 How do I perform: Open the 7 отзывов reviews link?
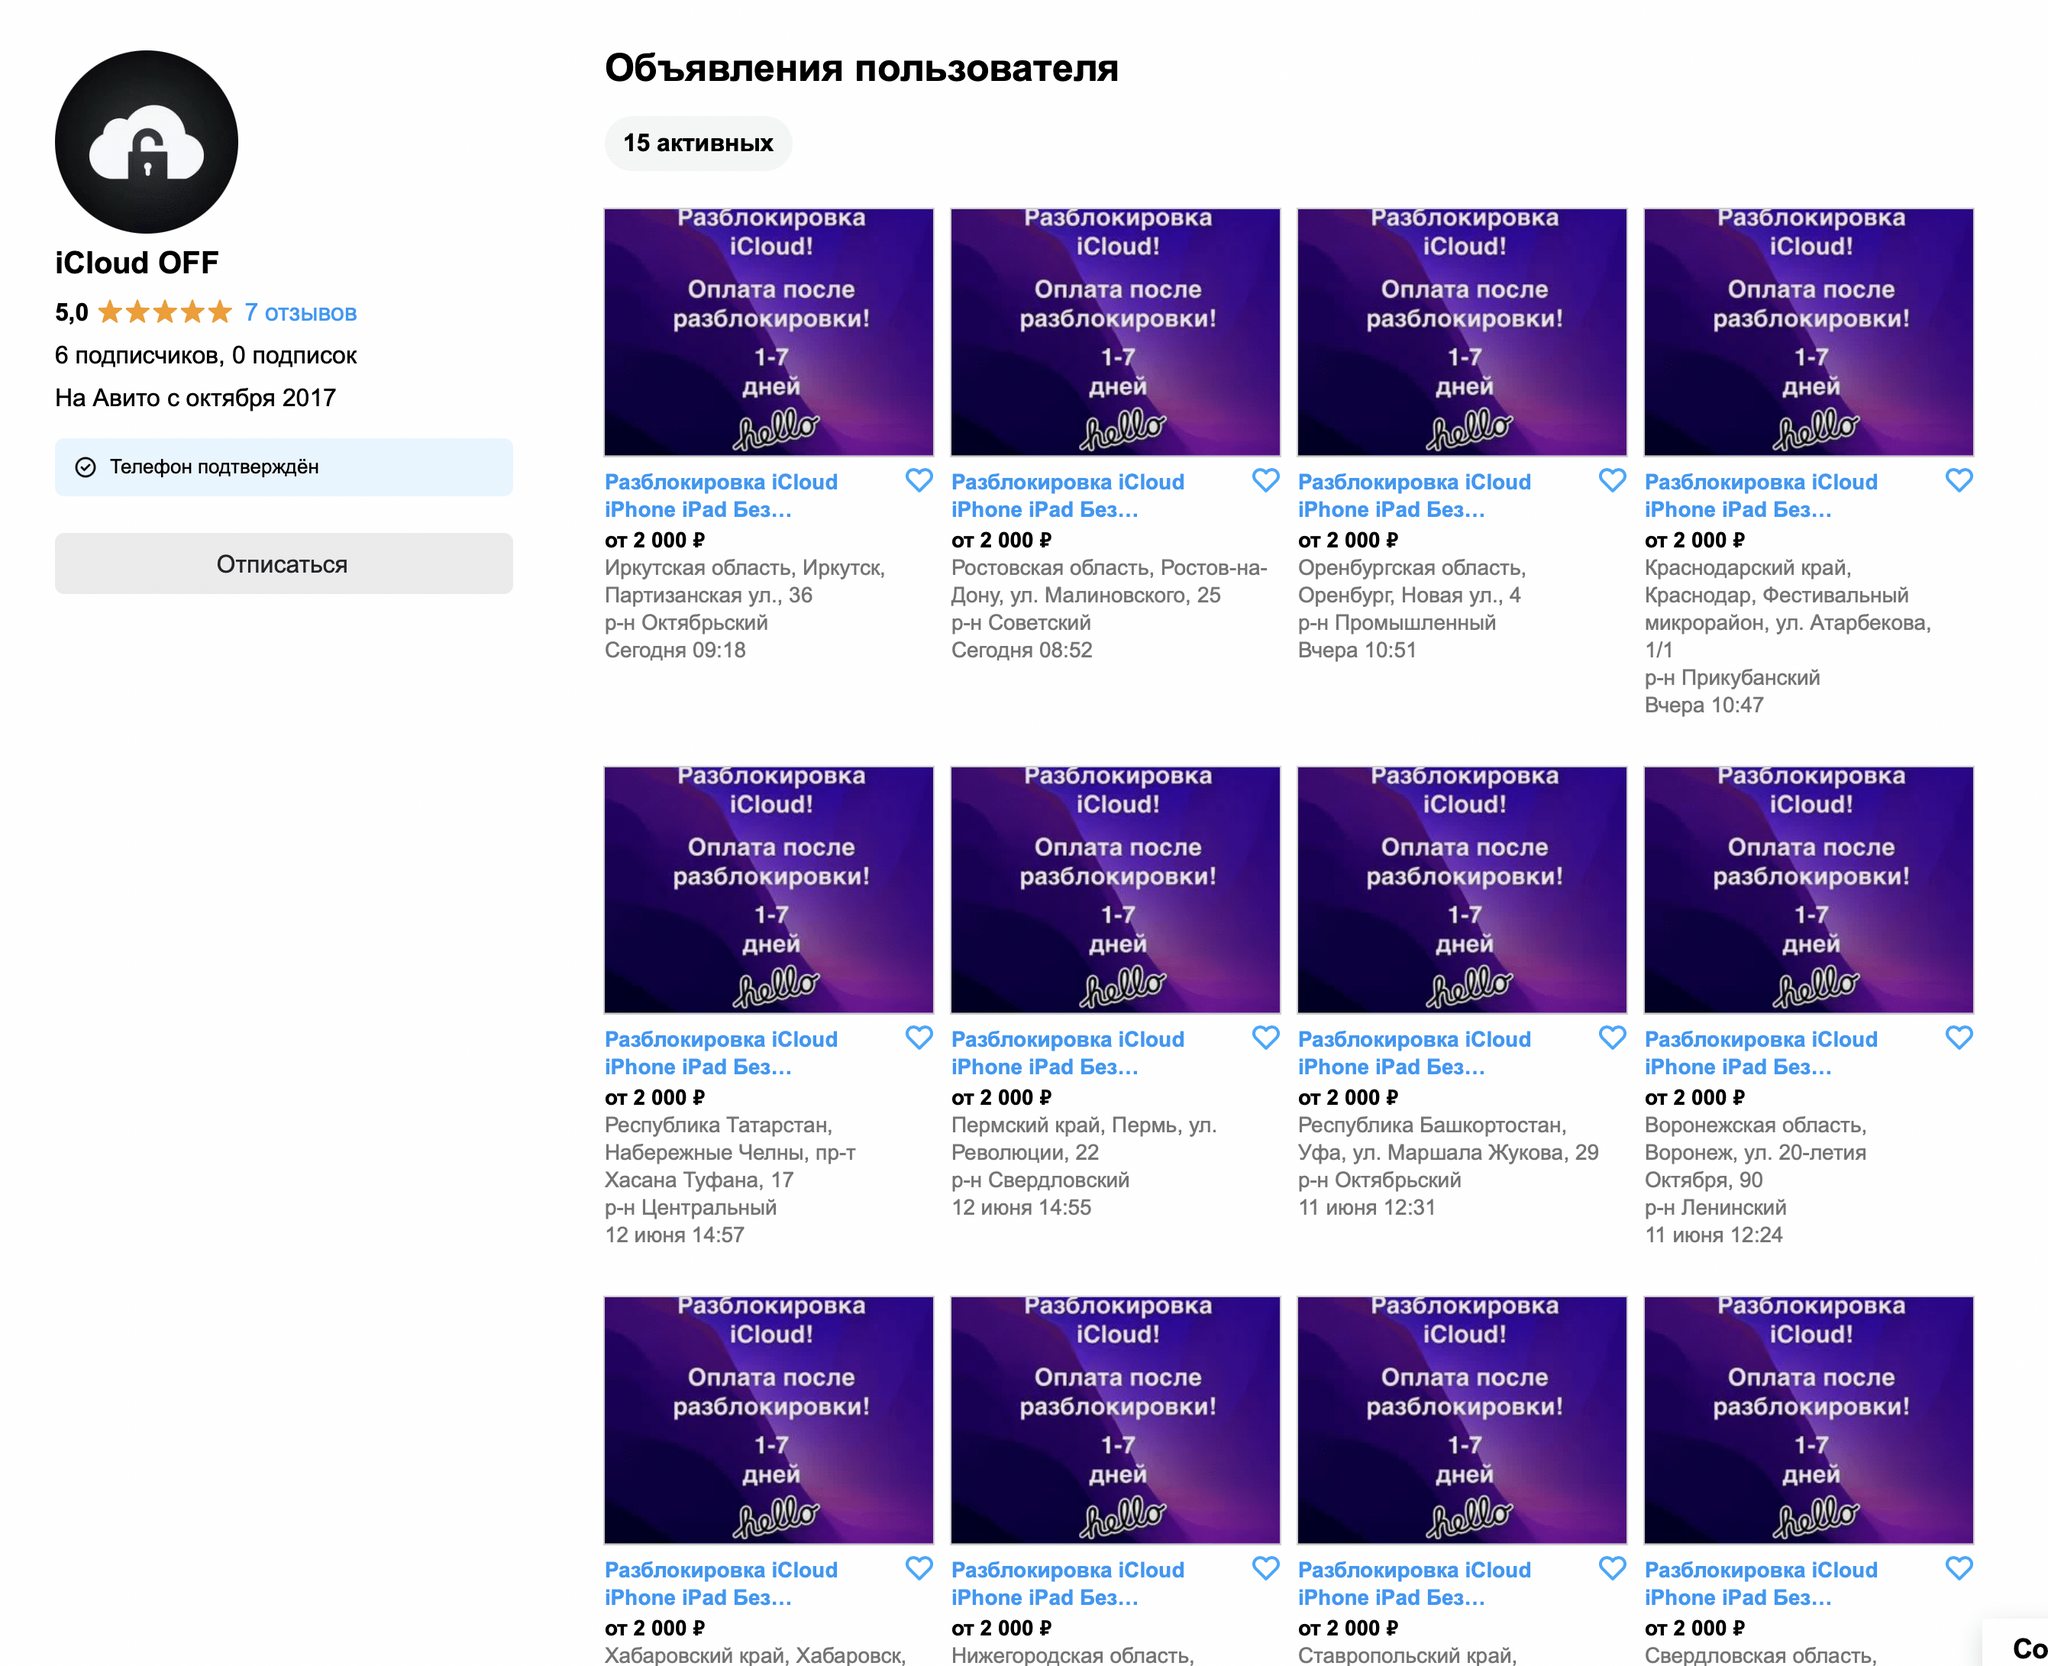(300, 312)
